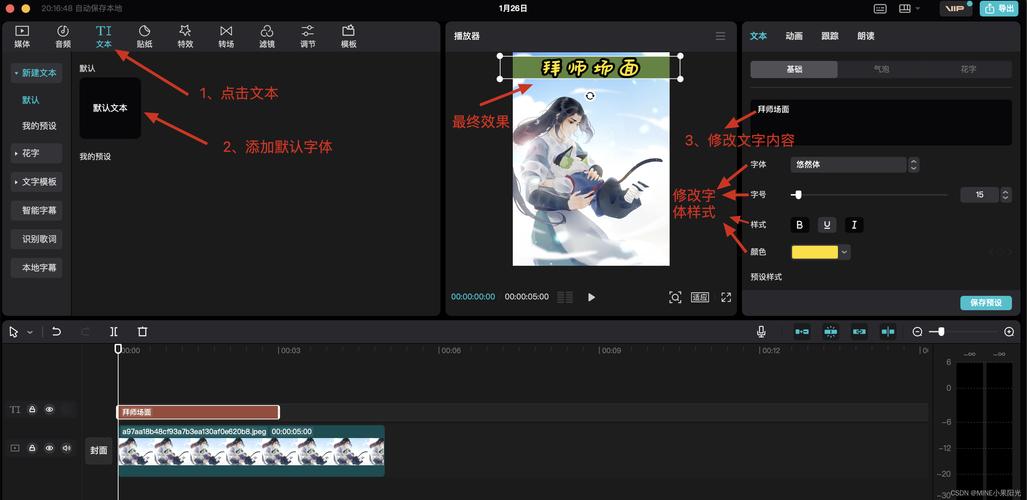Toggle italic I style
The image size is (1027, 500).
pyautogui.click(x=854, y=225)
